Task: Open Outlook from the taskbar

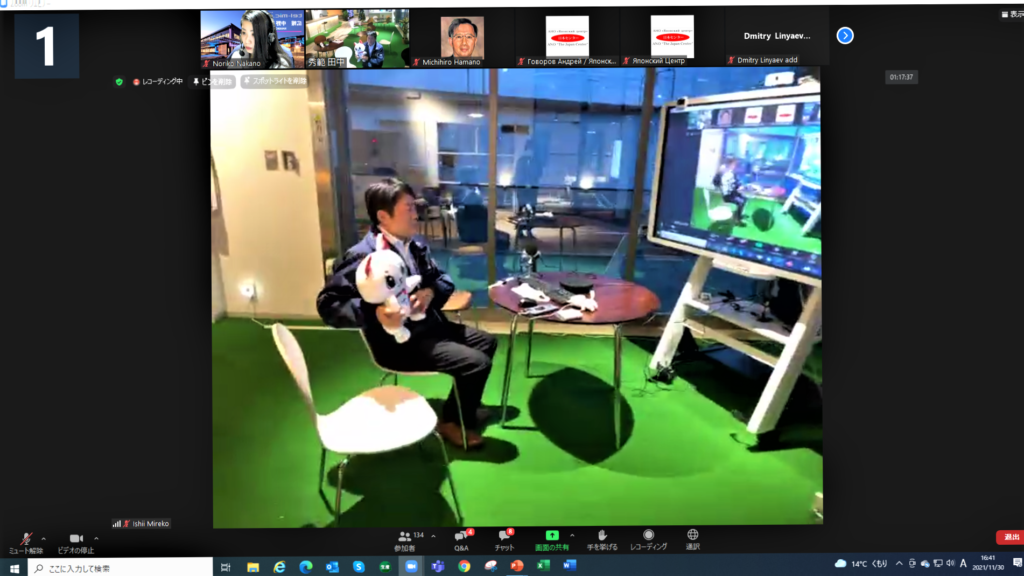Action: pyautogui.click(x=332, y=567)
